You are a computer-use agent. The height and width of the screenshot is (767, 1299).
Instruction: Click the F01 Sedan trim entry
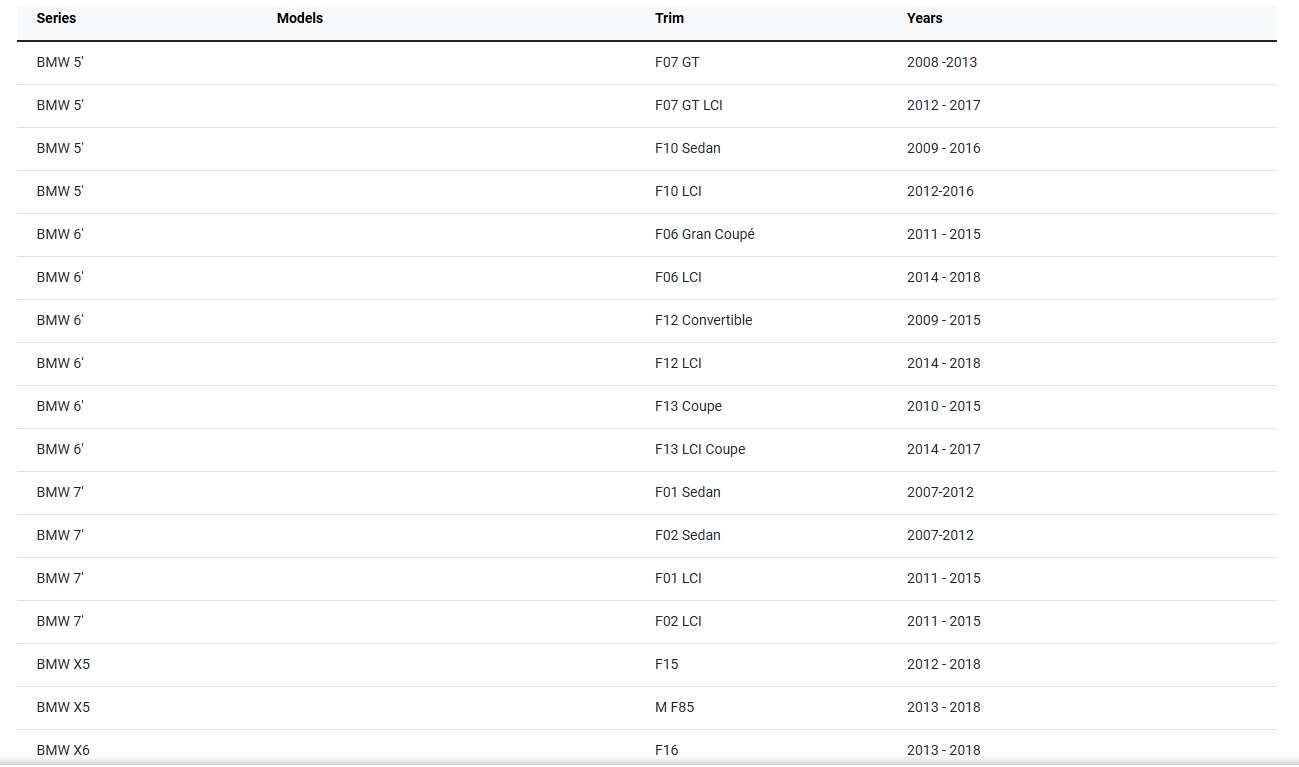[x=687, y=492]
